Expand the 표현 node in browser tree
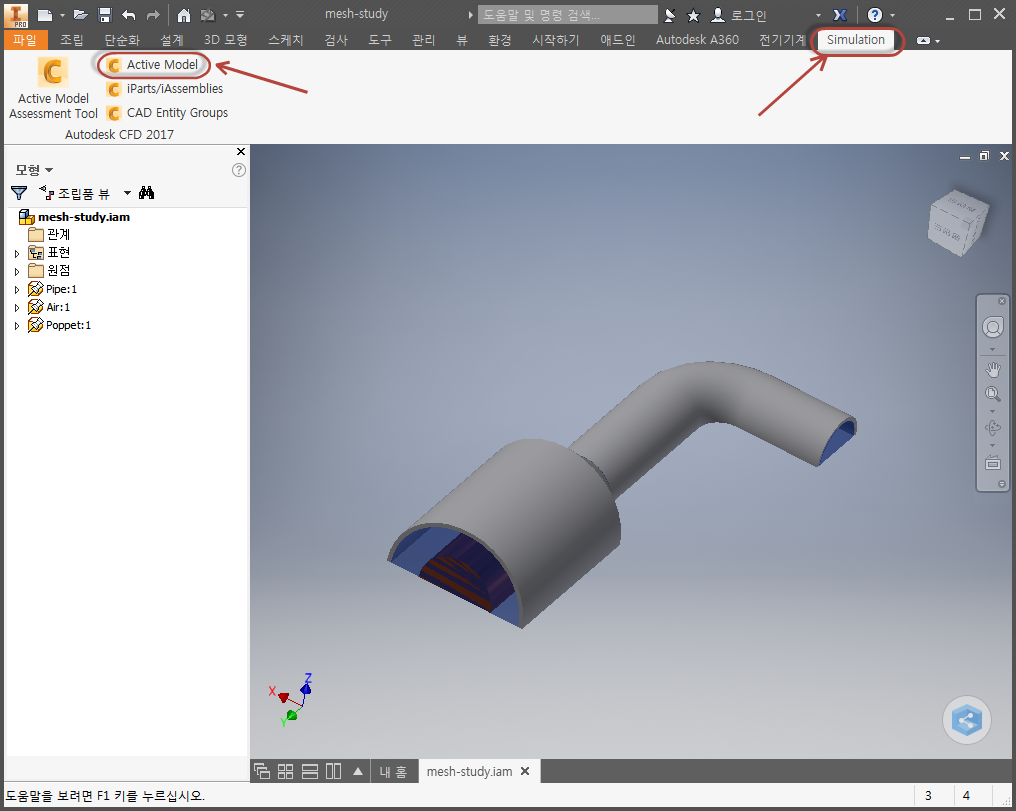Viewport: 1016px width, 811px height. click(x=17, y=253)
